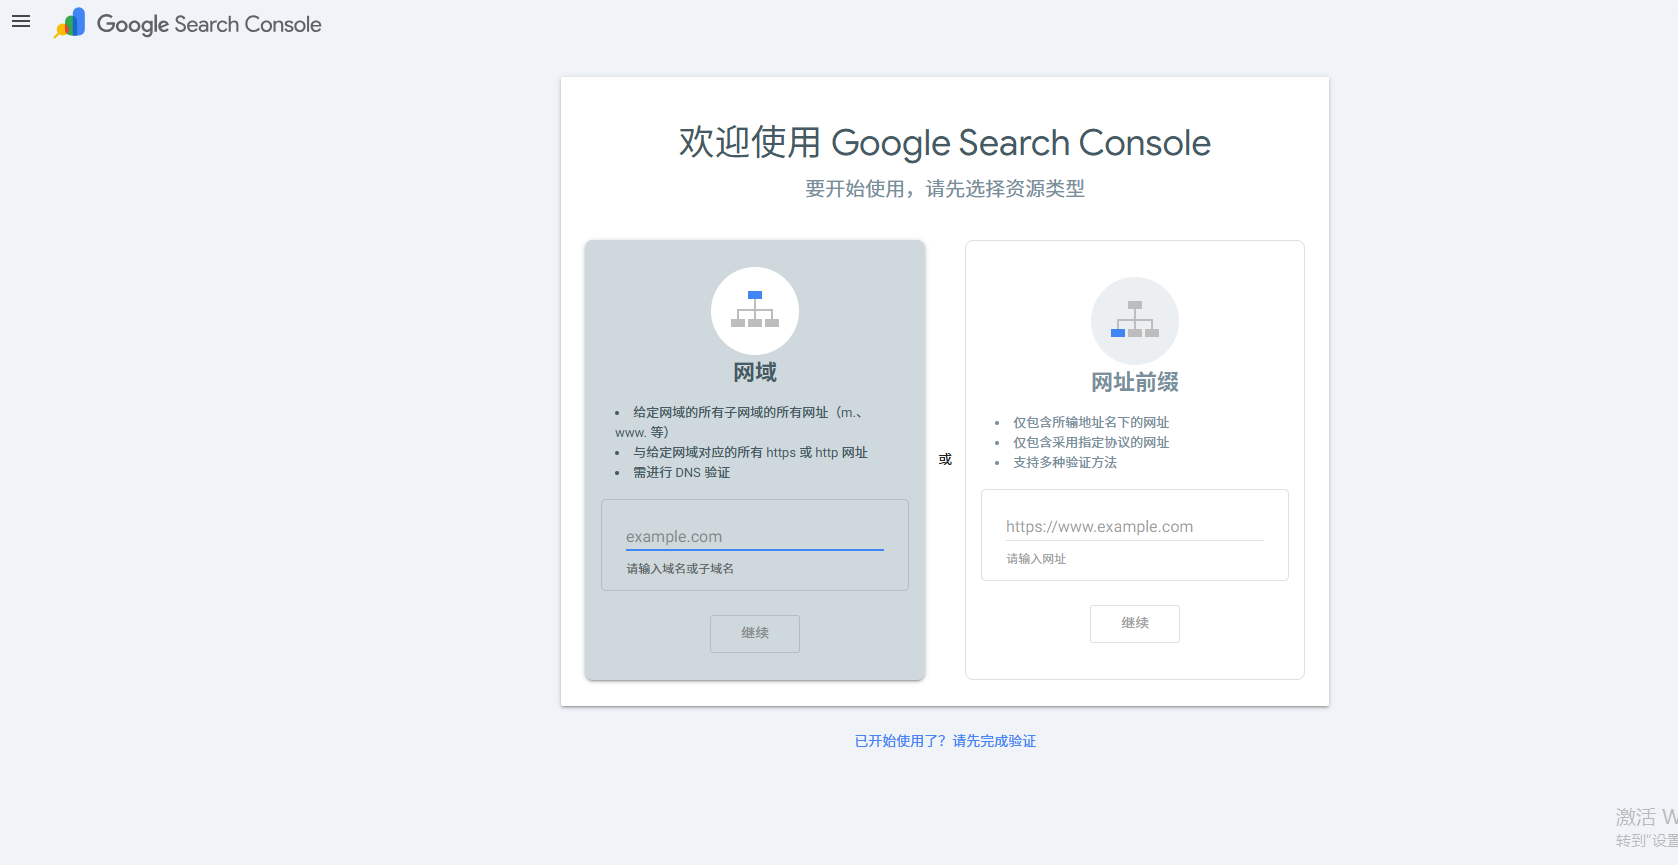This screenshot has height=865, width=1678.
Task: Focus the example.com domain input field
Action: (755, 537)
